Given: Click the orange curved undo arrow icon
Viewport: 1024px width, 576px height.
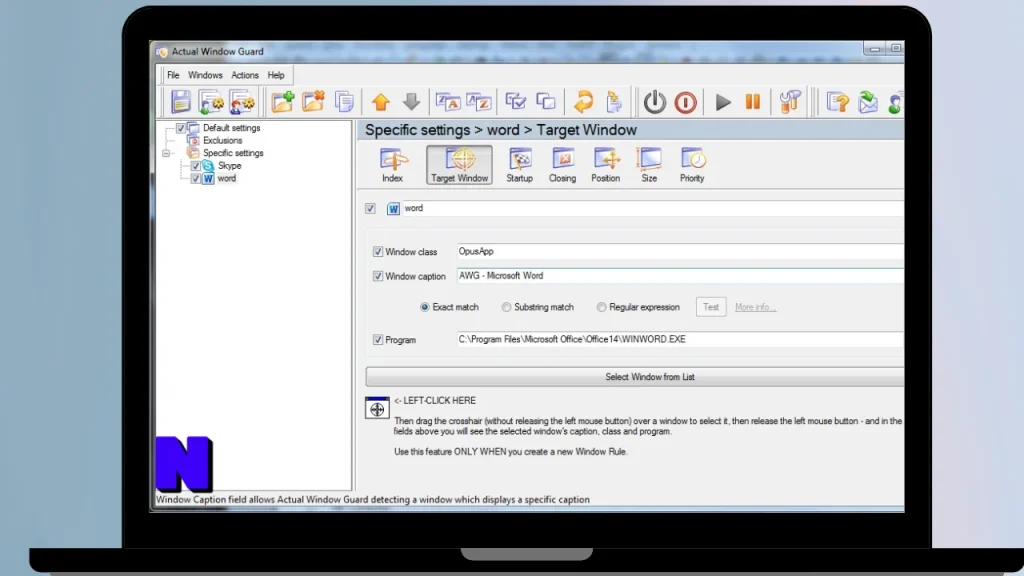Looking at the screenshot, I should pos(583,102).
